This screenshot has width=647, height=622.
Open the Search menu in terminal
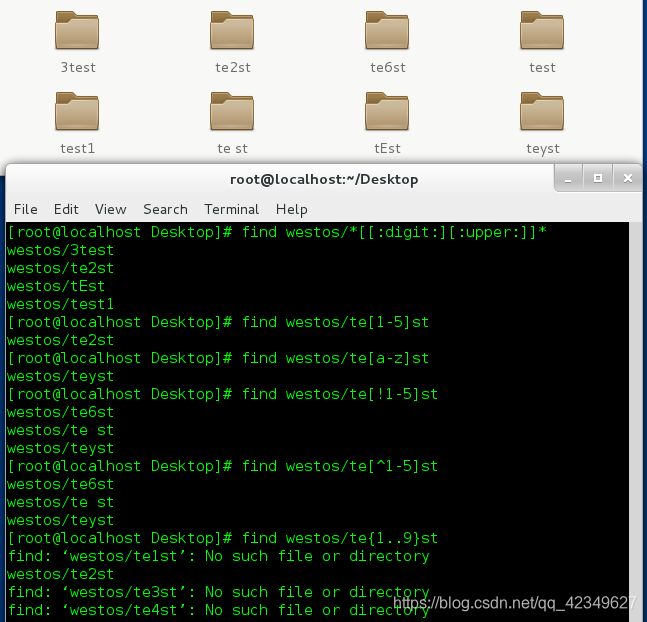point(165,209)
